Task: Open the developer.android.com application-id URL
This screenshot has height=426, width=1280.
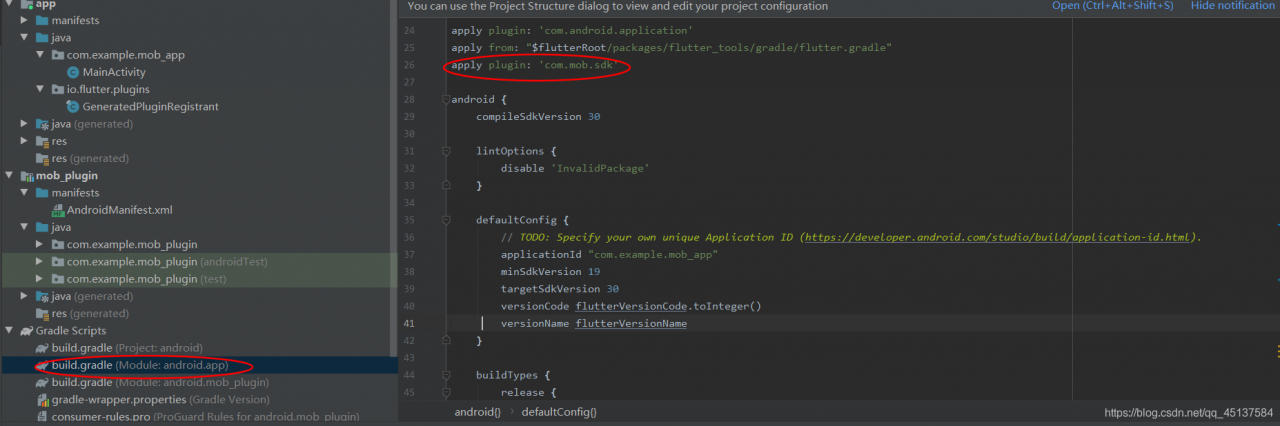Action: (999, 238)
